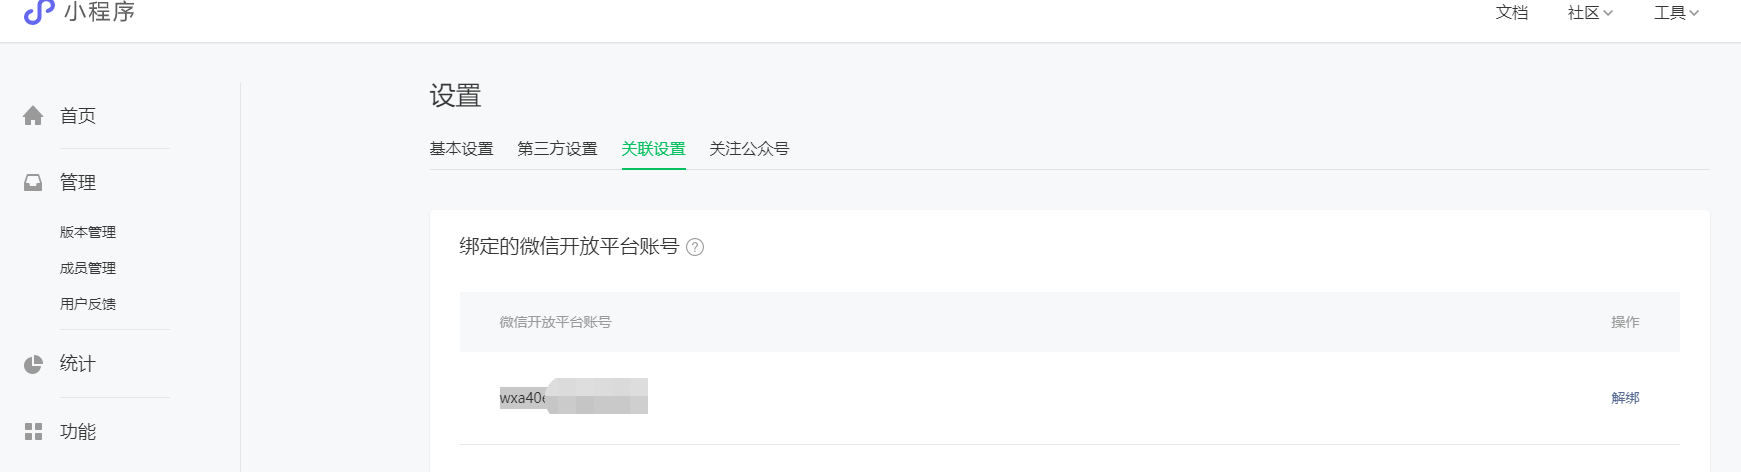The image size is (1741, 472).
Task: Select the wxa40 account ID text
Action: (523, 398)
